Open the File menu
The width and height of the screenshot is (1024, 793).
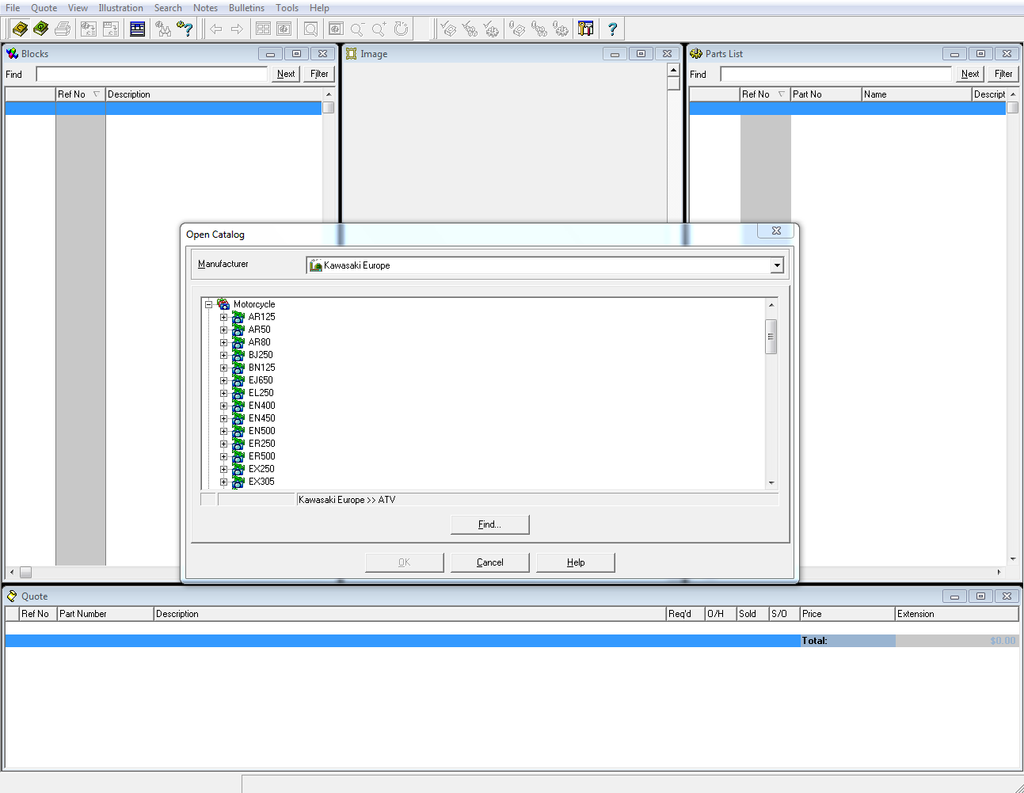[x=12, y=8]
